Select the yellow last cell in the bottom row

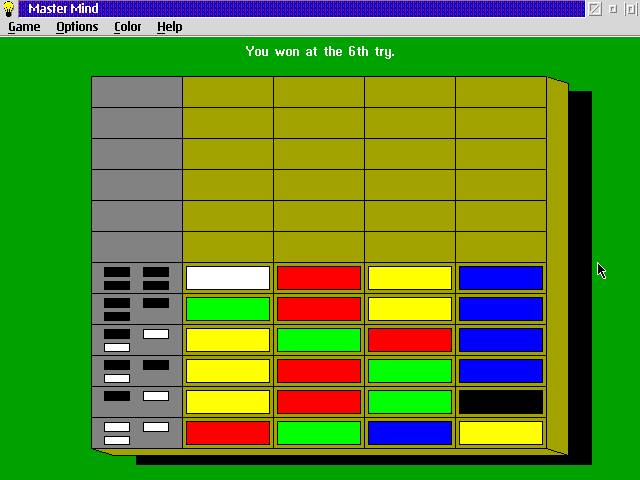501,433
